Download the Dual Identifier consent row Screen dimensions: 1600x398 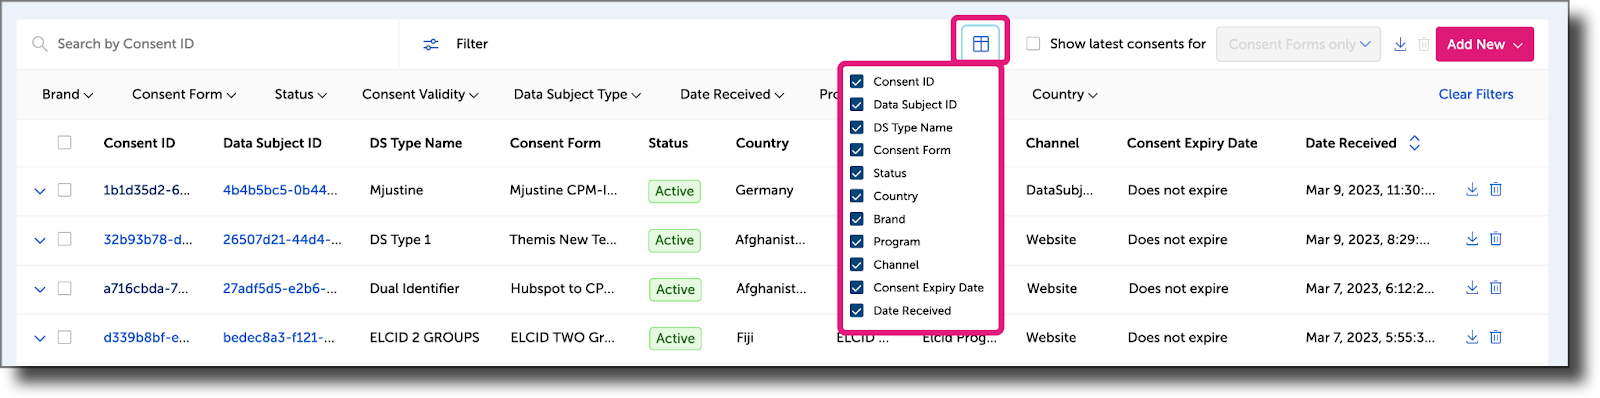[1472, 288]
